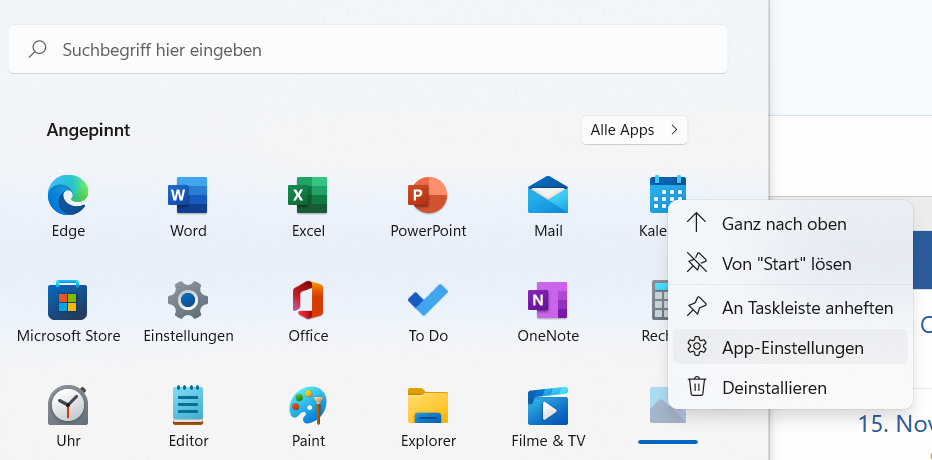
Task: Choose 'An Taskleiste anheften'
Action: point(791,308)
